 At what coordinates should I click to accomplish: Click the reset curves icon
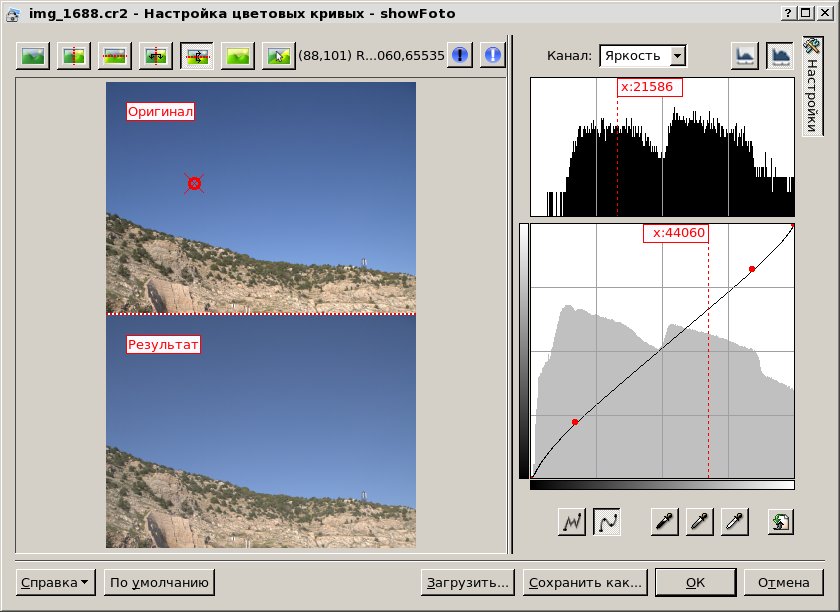point(781,521)
